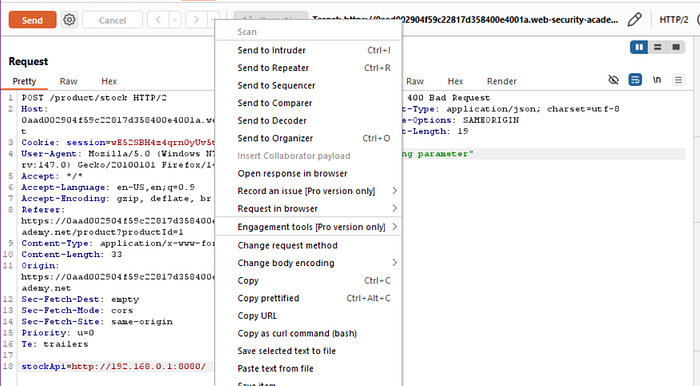Toggle show newline \n characters
Screen dimensions: 700x386
[657, 80]
